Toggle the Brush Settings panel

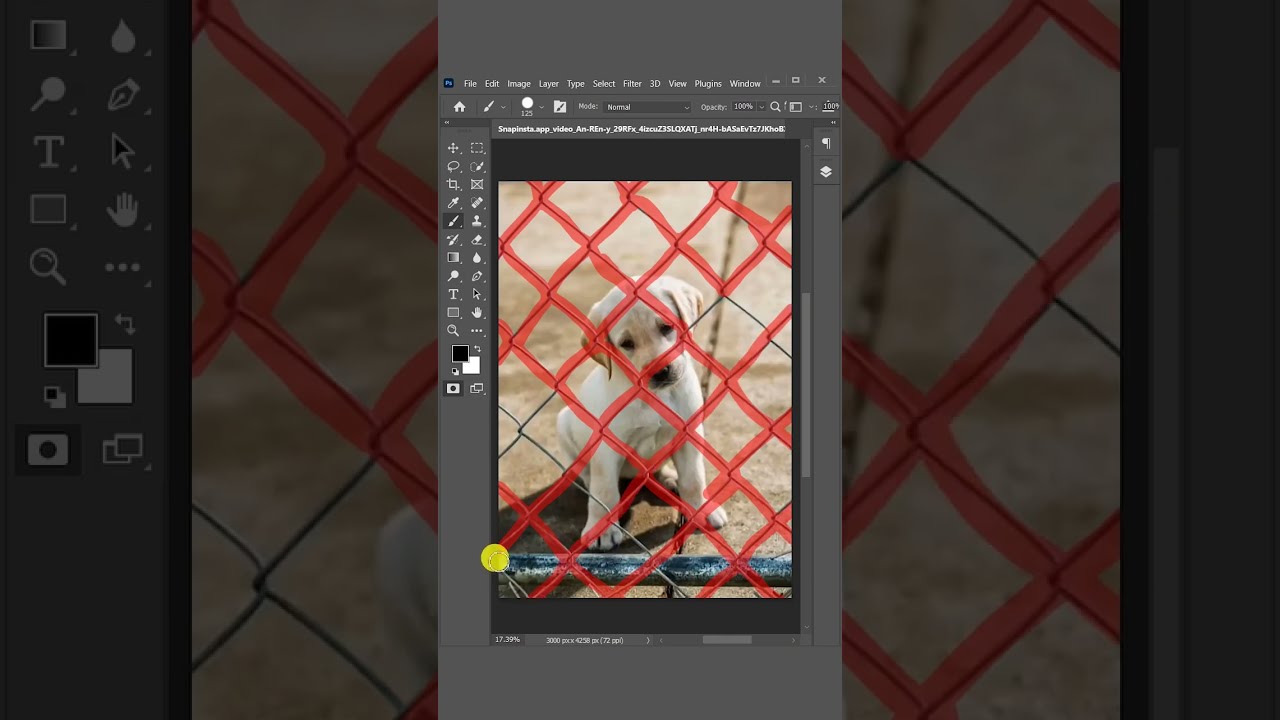tap(560, 107)
